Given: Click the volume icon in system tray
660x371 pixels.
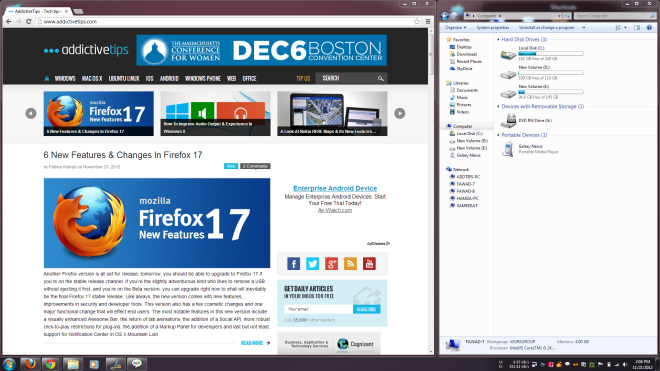Looking at the screenshot, I should [x=625, y=365].
